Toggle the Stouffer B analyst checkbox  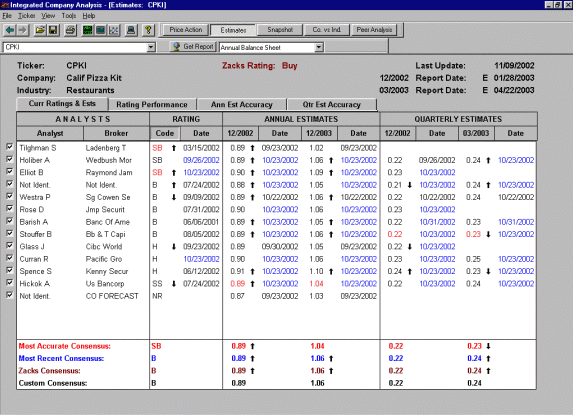[10, 233]
